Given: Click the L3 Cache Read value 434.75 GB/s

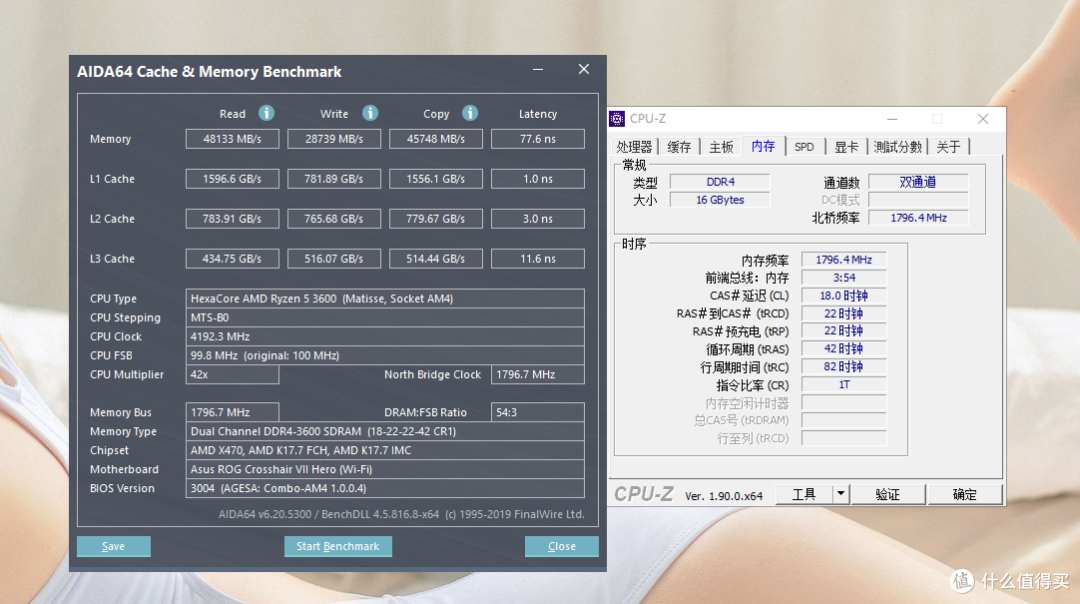Looking at the screenshot, I should [232, 258].
